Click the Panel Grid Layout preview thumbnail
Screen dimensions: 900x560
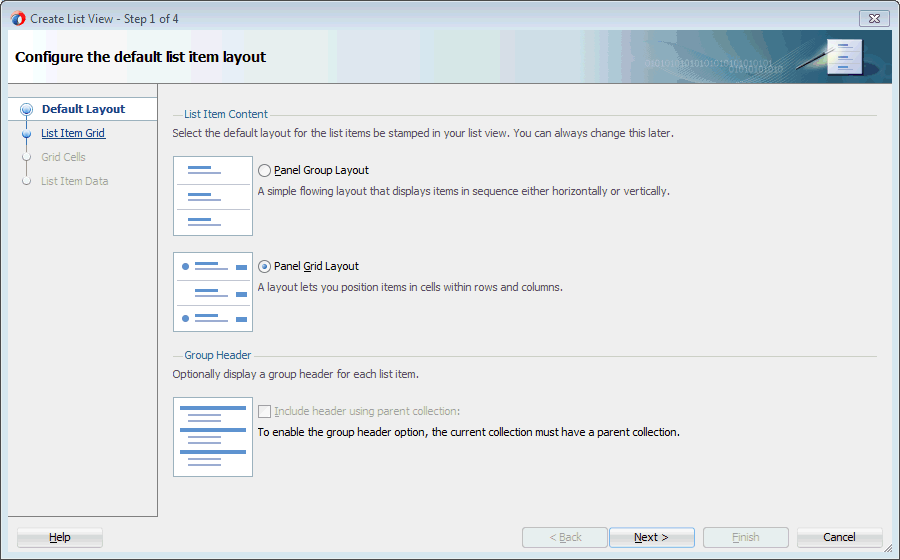pos(213,292)
